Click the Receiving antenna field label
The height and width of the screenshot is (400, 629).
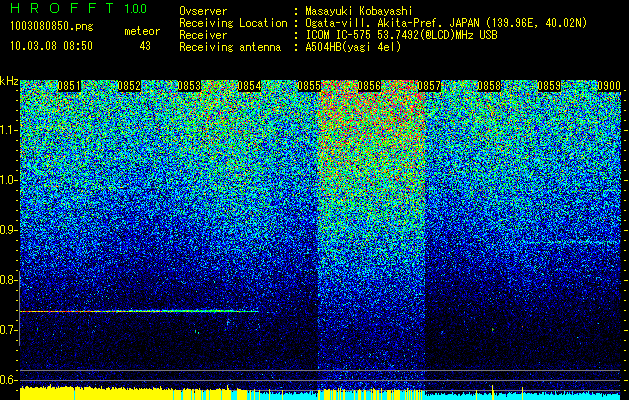pos(230,47)
